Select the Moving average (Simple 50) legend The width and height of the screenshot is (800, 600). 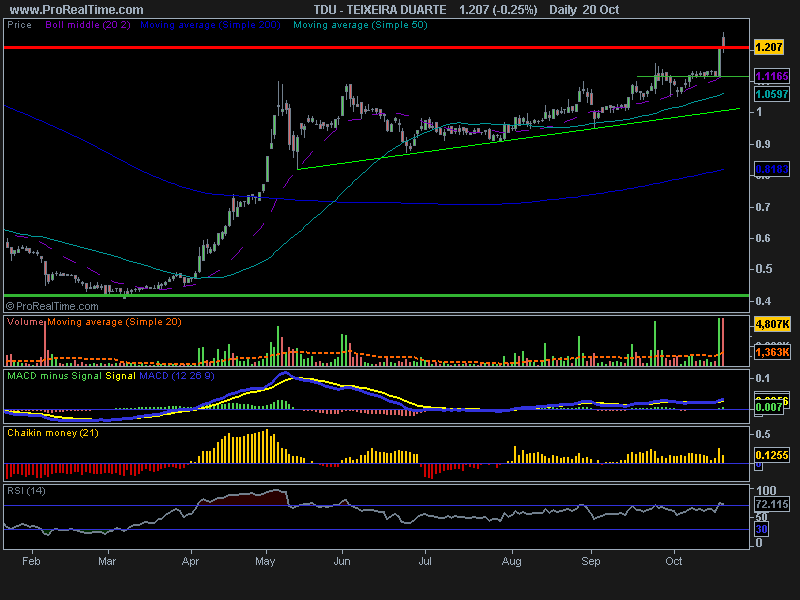pos(360,25)
